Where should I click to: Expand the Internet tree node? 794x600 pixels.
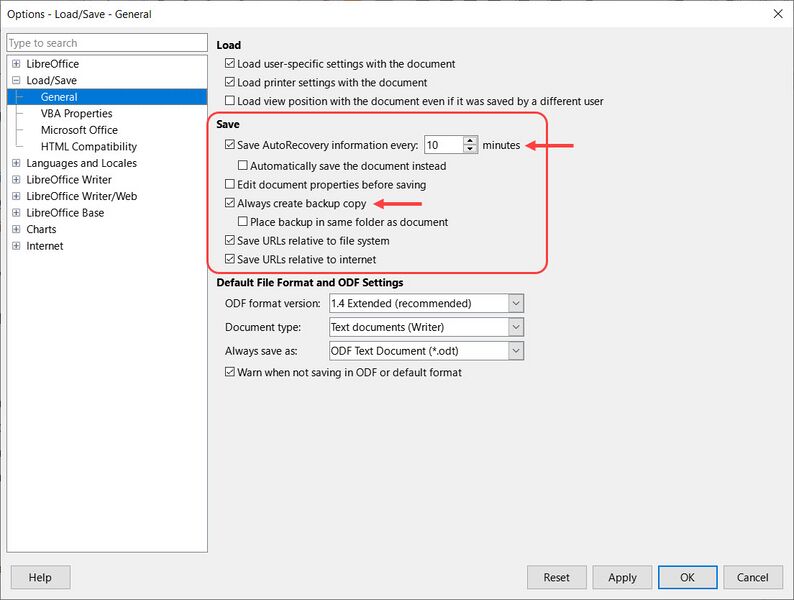pyautogui.click(x=16, y=246)
